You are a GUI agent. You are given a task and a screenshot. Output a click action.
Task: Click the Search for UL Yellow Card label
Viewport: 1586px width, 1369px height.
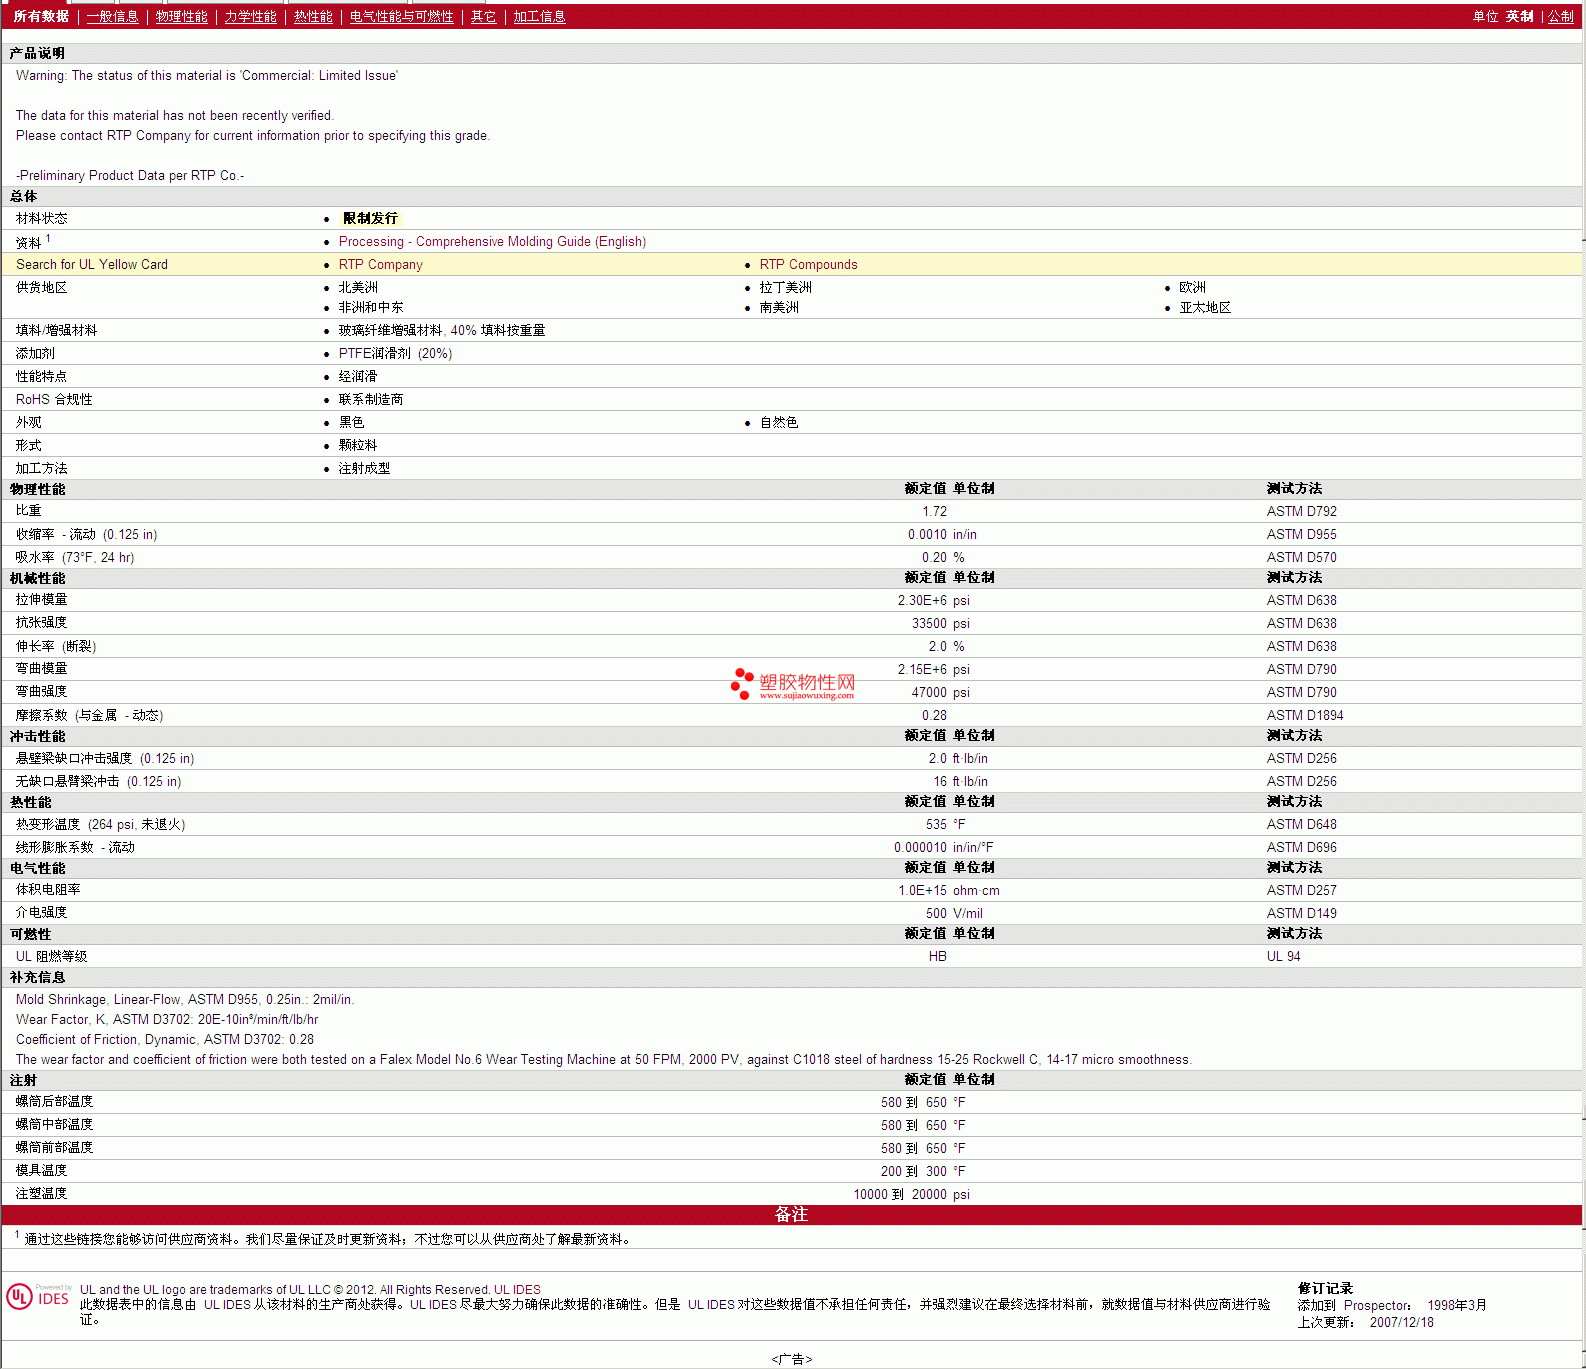tap(92, 265)
